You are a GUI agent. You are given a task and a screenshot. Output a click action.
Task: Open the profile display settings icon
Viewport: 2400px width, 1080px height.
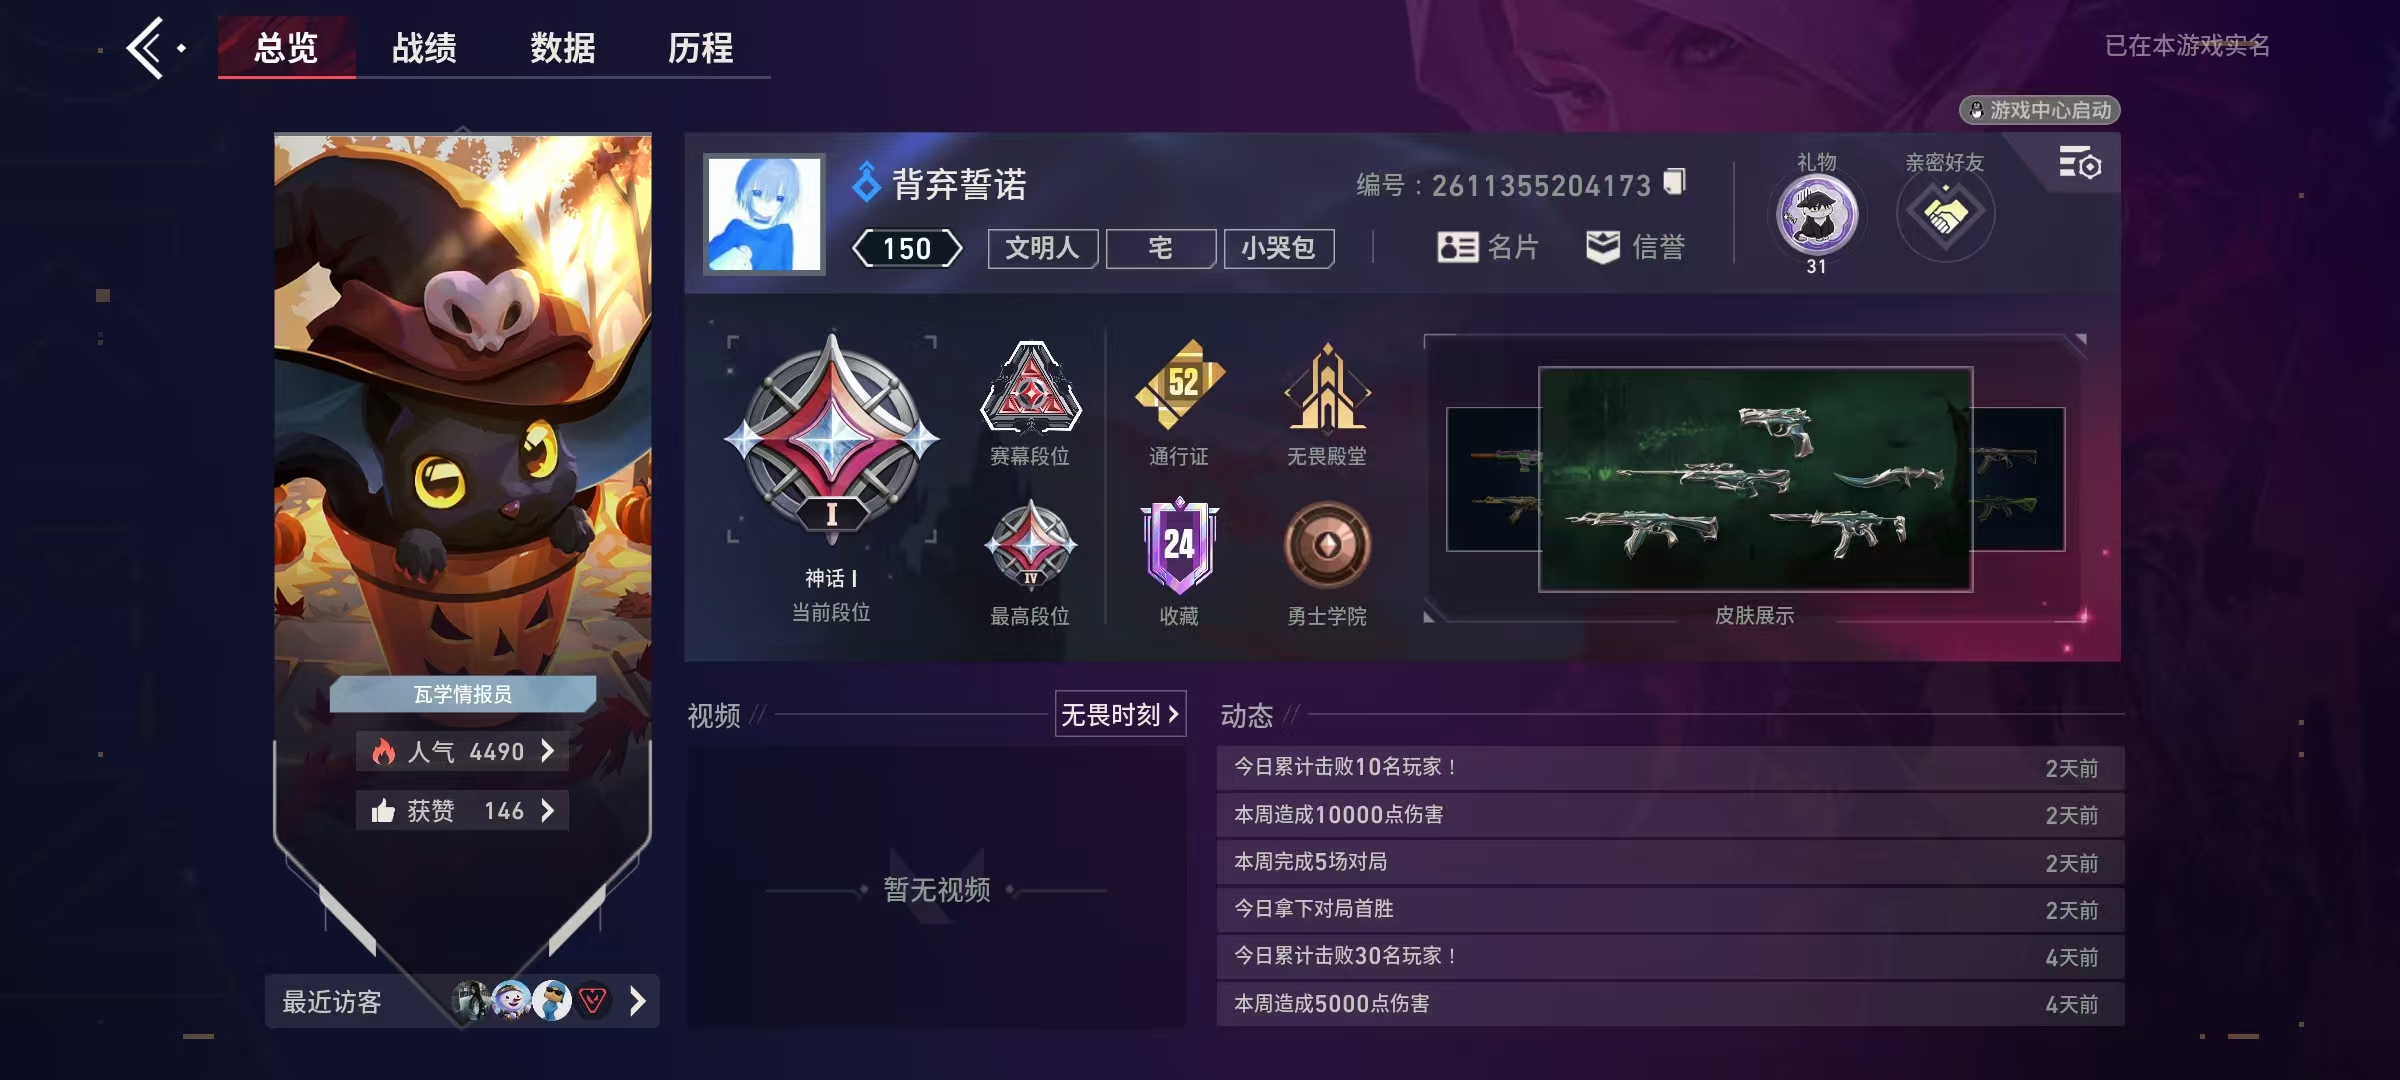tap(2080, 163)
